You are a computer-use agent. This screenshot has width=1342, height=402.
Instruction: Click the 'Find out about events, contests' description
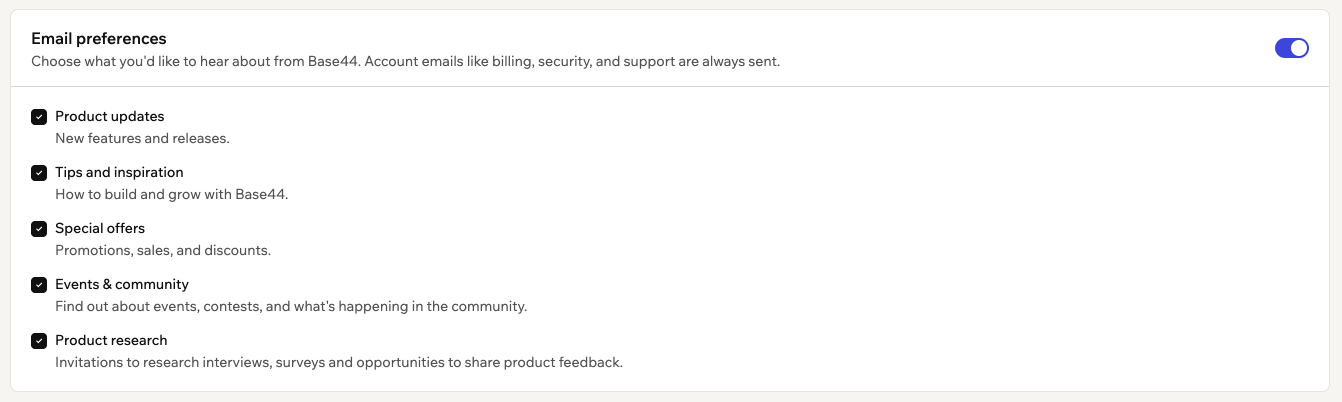(291, 307)
